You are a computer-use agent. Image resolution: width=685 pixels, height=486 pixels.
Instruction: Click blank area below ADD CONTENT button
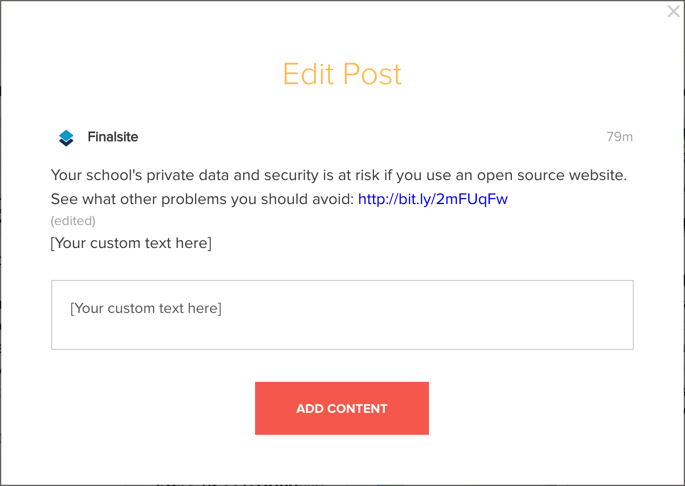pyautogui.click(x=342, y=457)
